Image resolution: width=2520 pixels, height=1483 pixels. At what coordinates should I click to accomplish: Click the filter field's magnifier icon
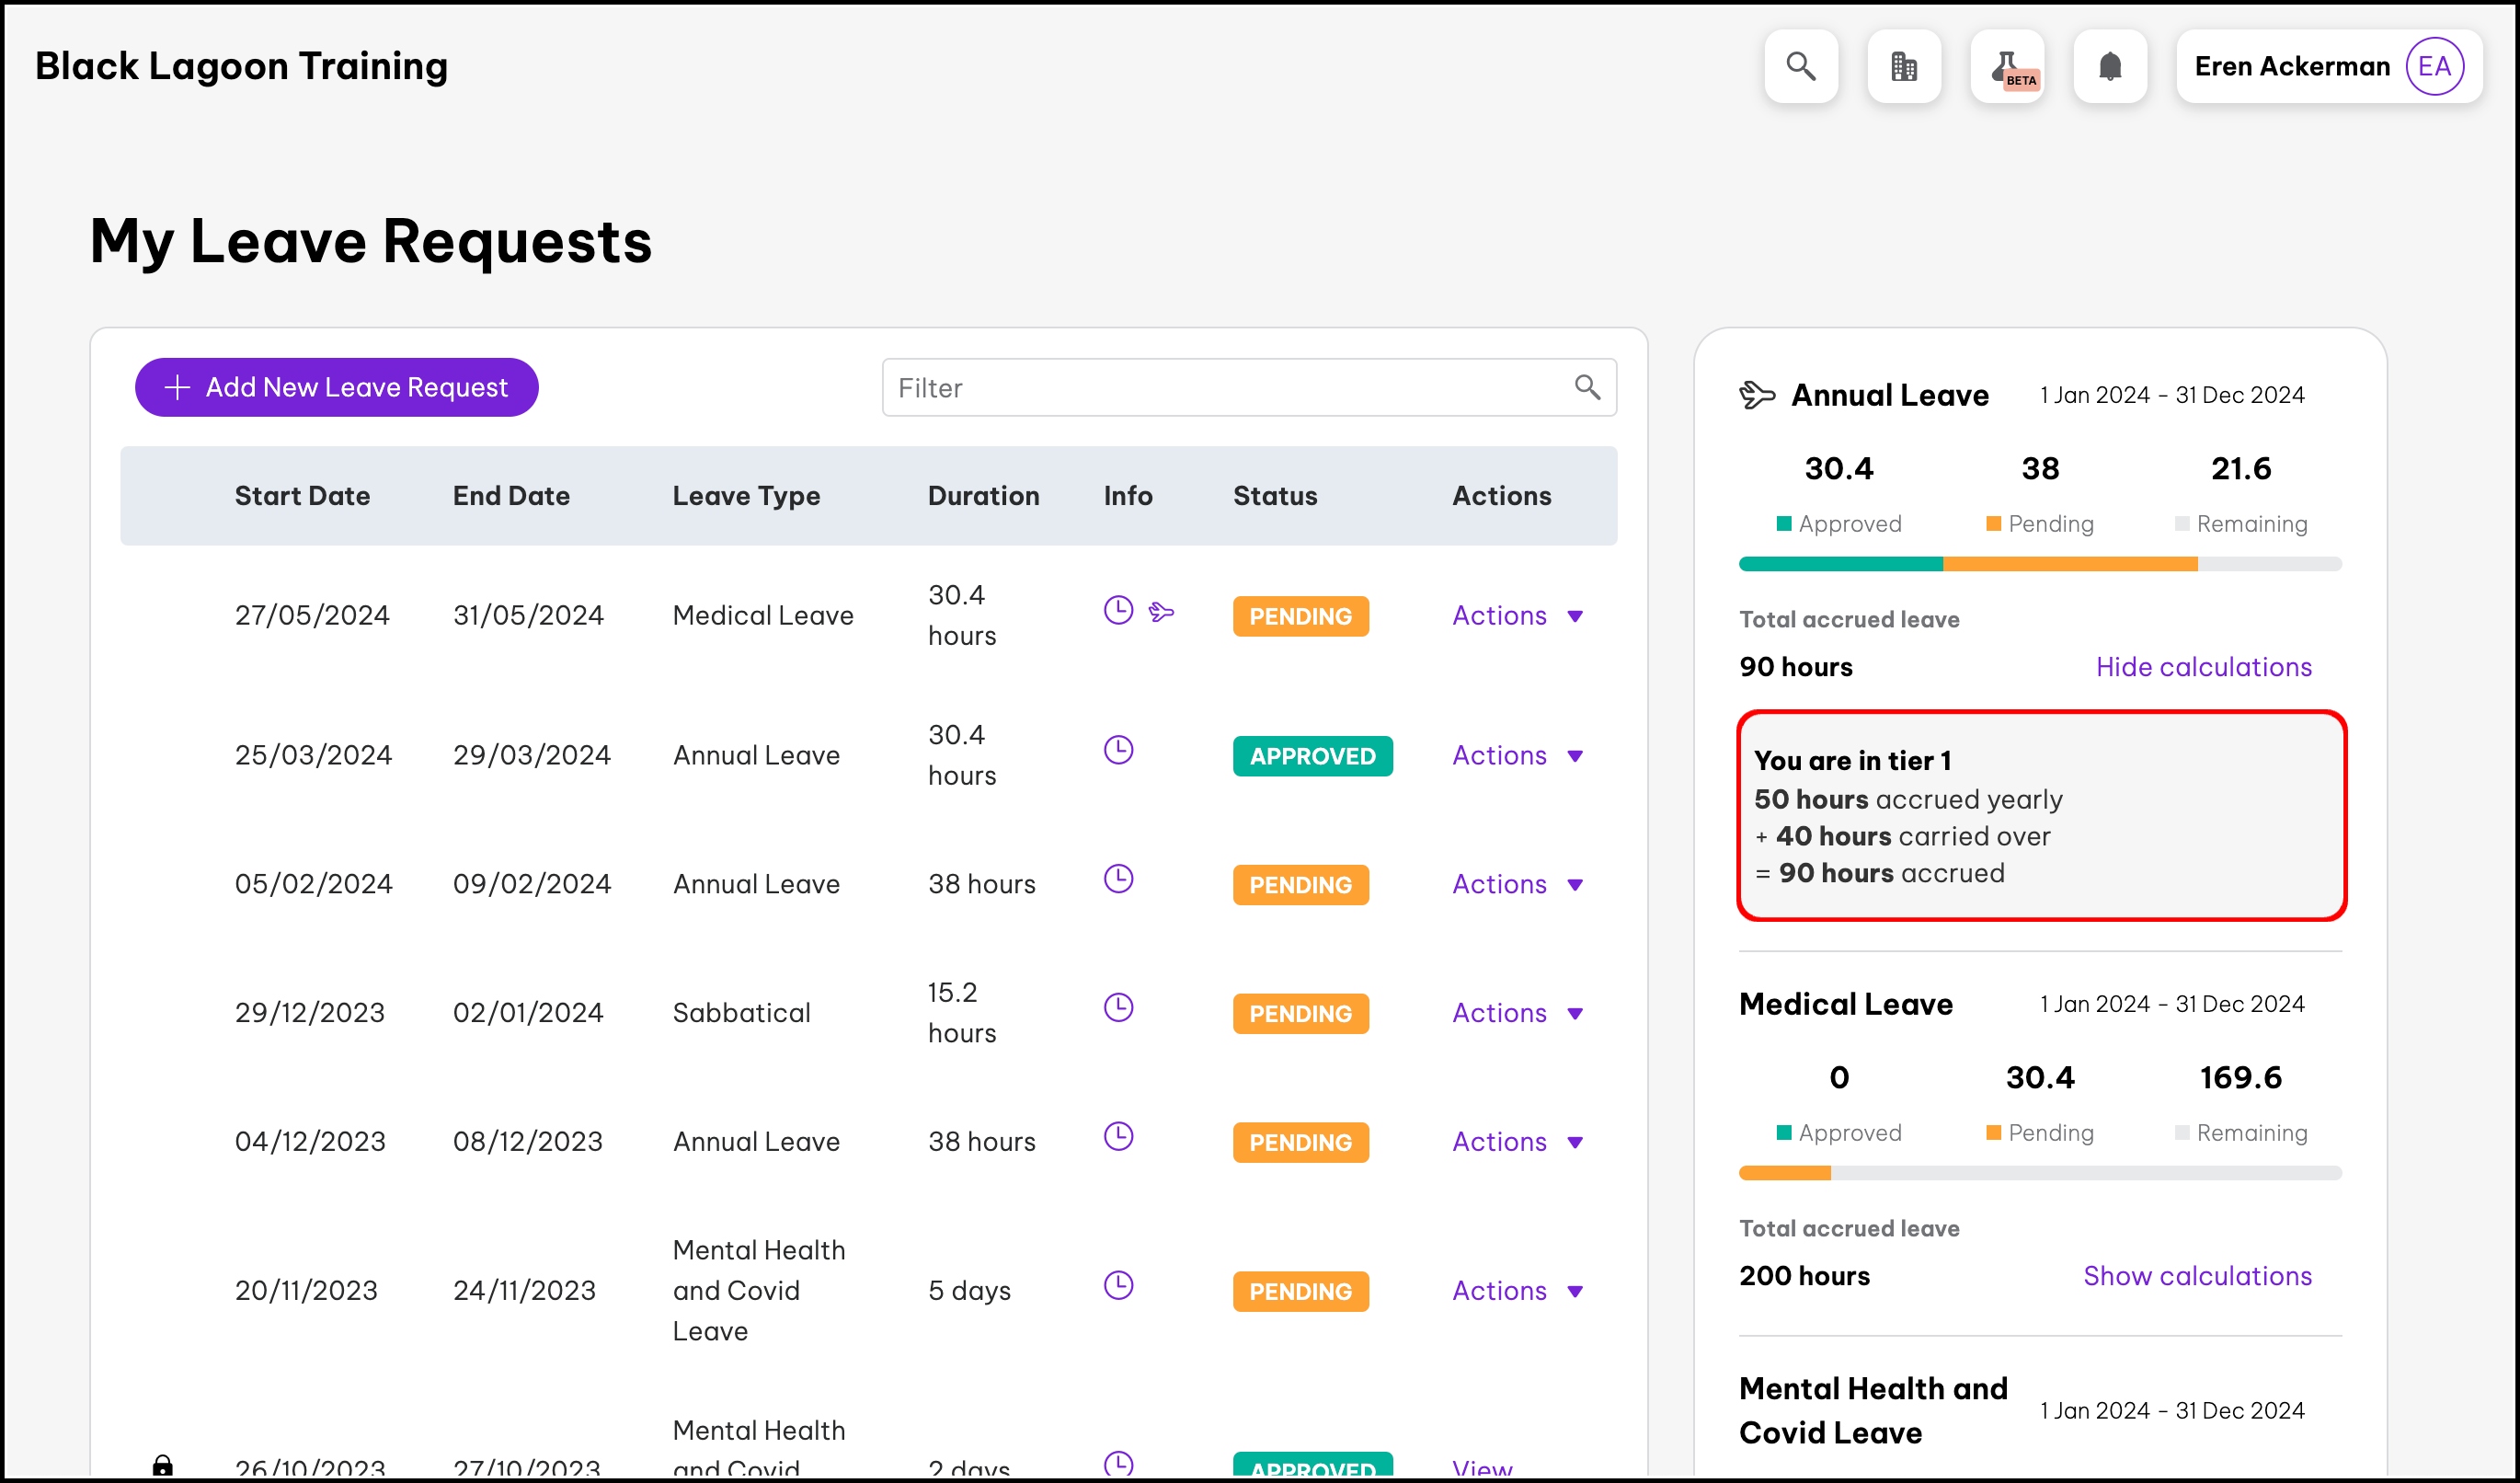[x=1587, y=387]
